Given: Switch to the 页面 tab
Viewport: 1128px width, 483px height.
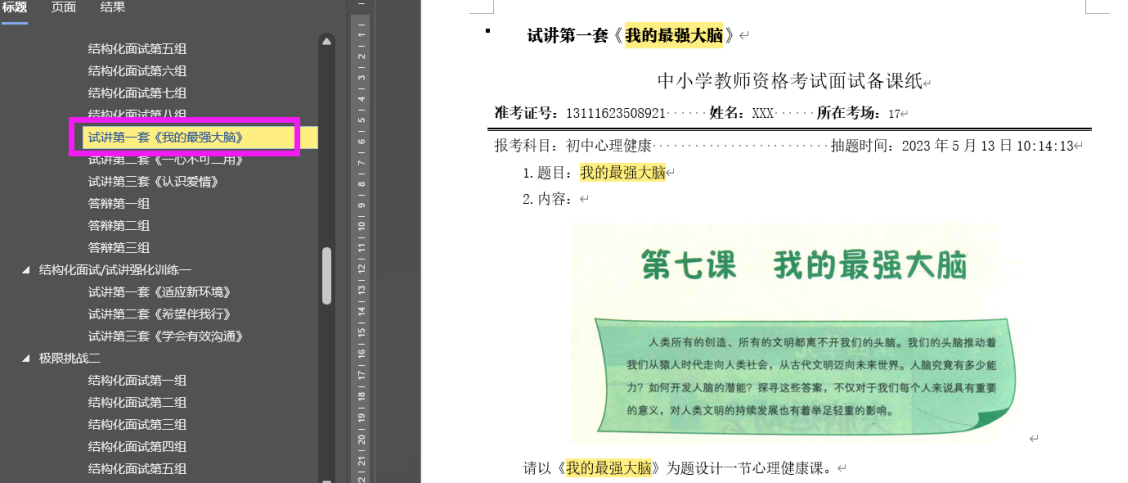Looking at the screenshot, I should coord(63,8).
